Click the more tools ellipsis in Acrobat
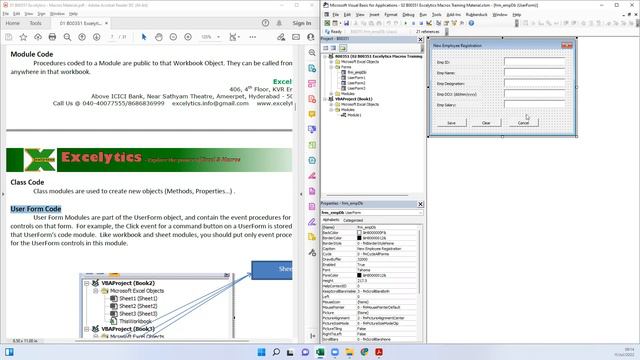 253,37
